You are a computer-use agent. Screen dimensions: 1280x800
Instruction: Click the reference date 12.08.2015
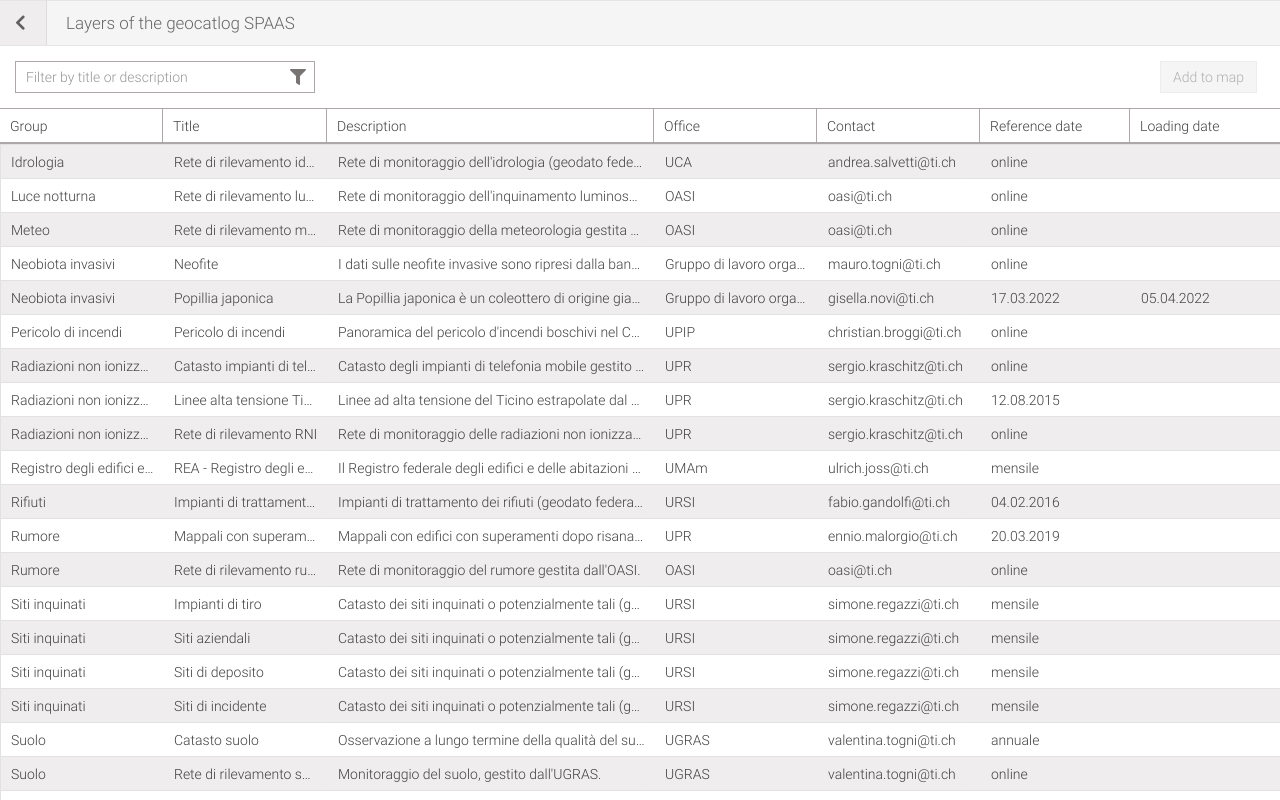click(1025, 400)
